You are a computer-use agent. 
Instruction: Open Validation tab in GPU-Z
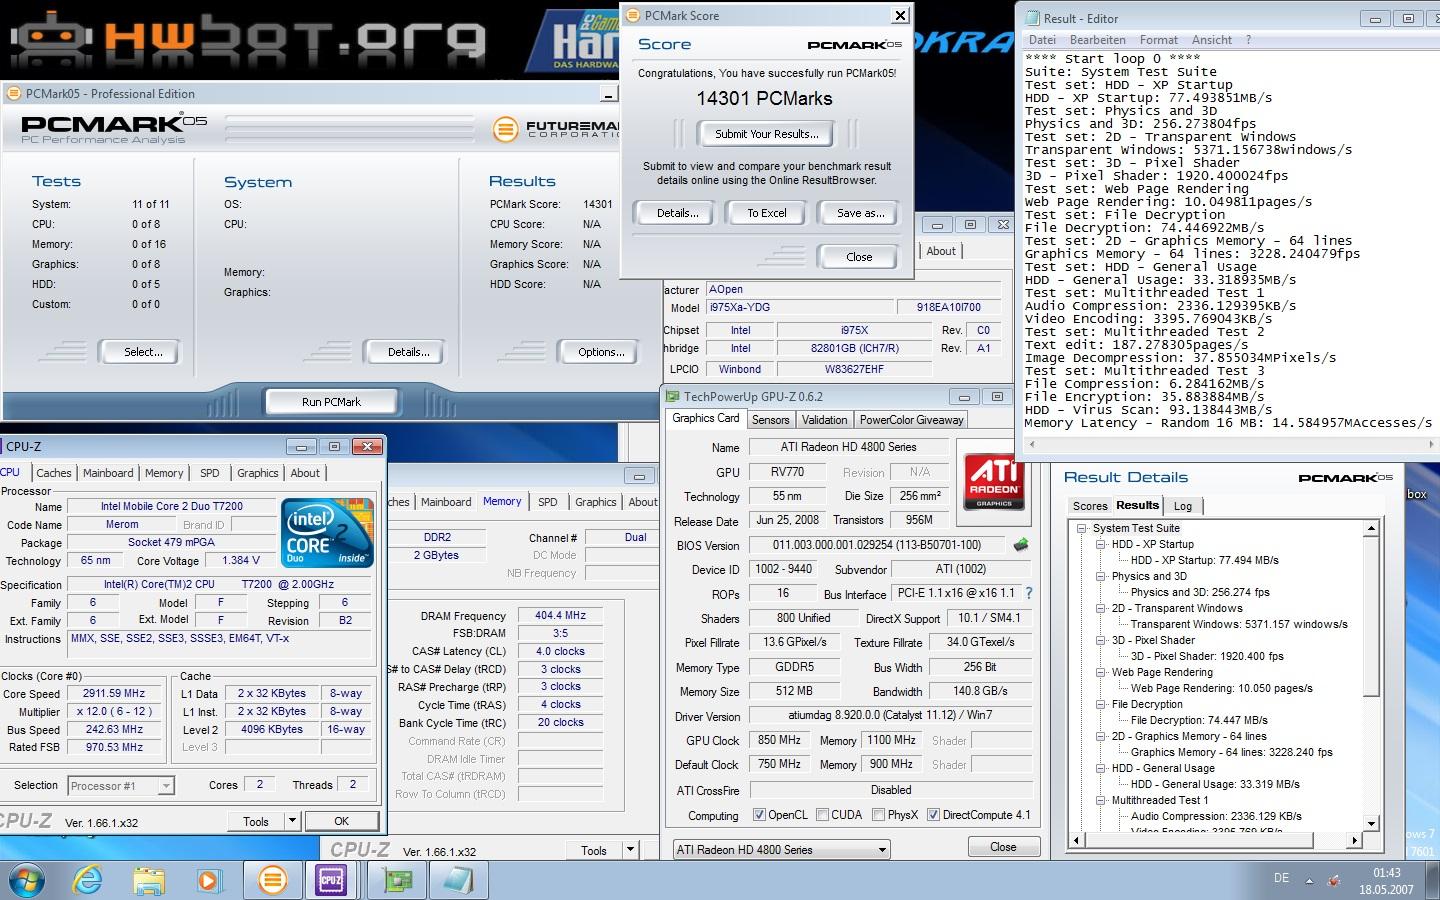point(824,420)
